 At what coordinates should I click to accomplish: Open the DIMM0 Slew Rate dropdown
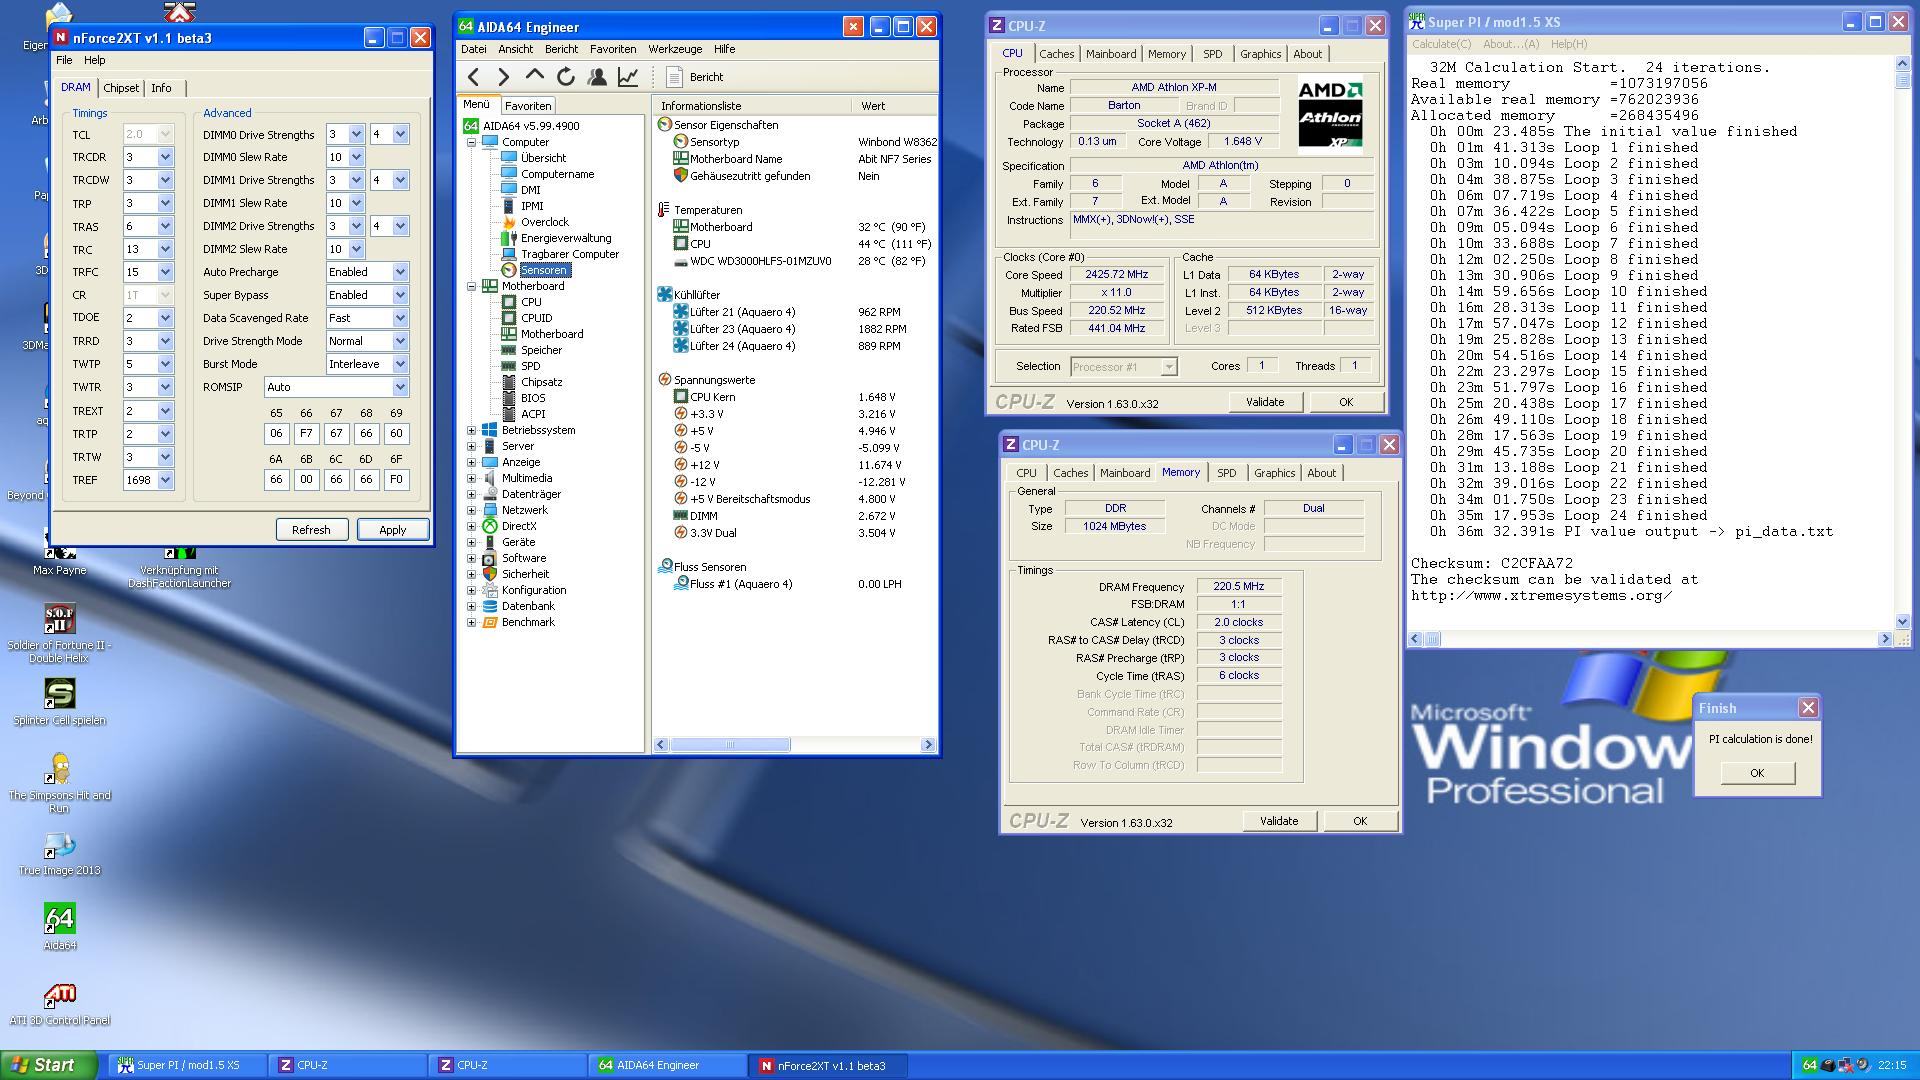[x=356, y=157]
